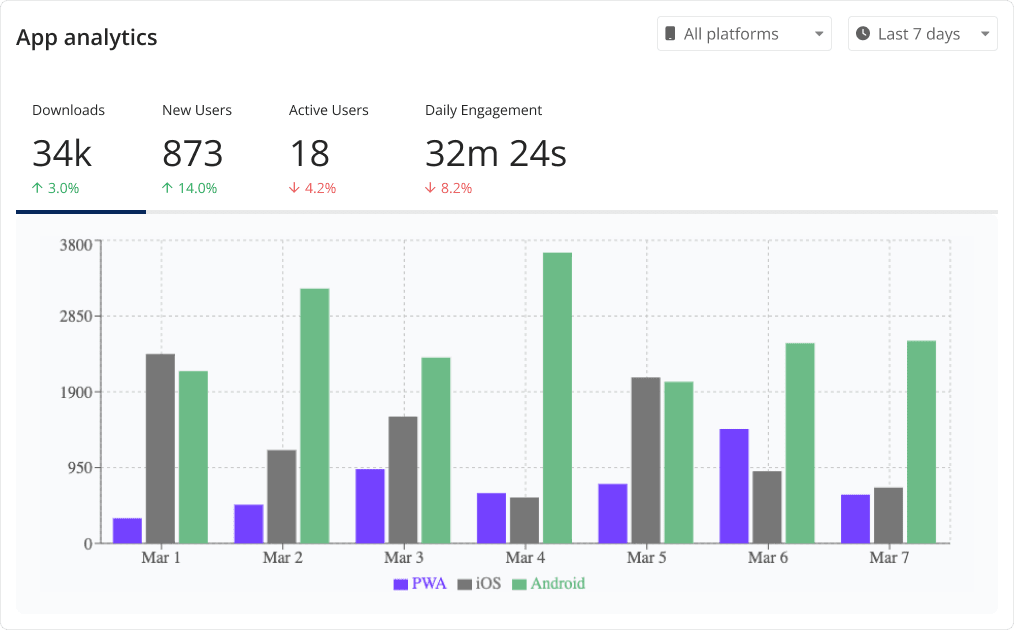The image size is (1014, 630).
Task: Click the 34k downloads value
Action: pos(62,154)
